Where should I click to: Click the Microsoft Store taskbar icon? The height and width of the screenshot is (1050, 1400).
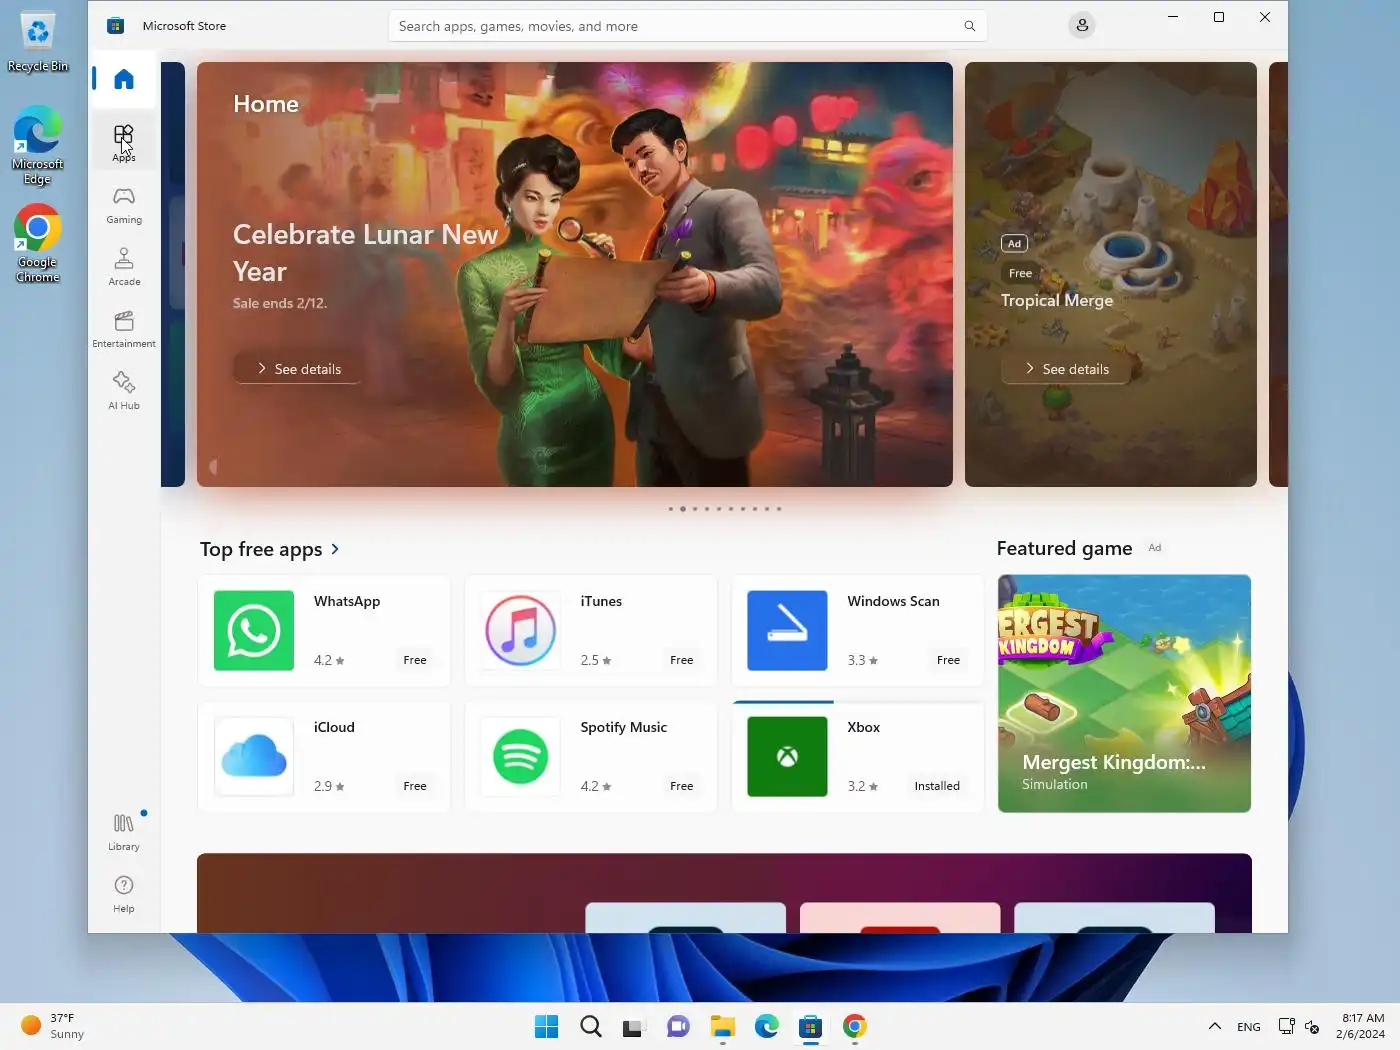click(811, 1026)
